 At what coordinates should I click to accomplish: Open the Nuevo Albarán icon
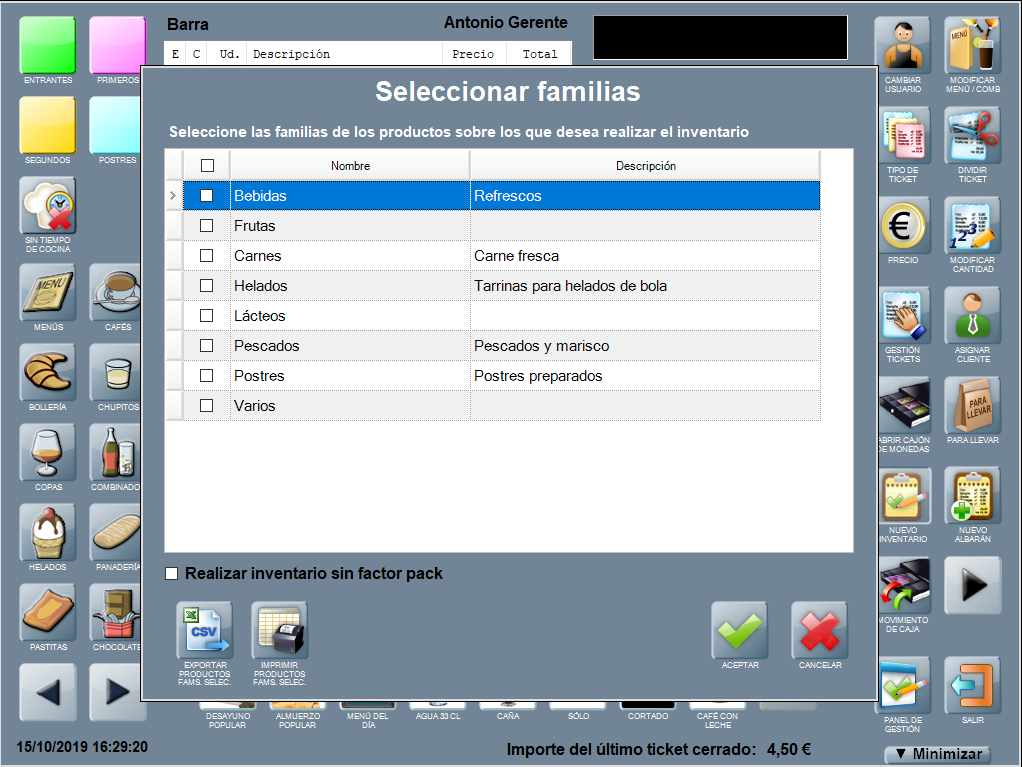click(x=972, y=497)
